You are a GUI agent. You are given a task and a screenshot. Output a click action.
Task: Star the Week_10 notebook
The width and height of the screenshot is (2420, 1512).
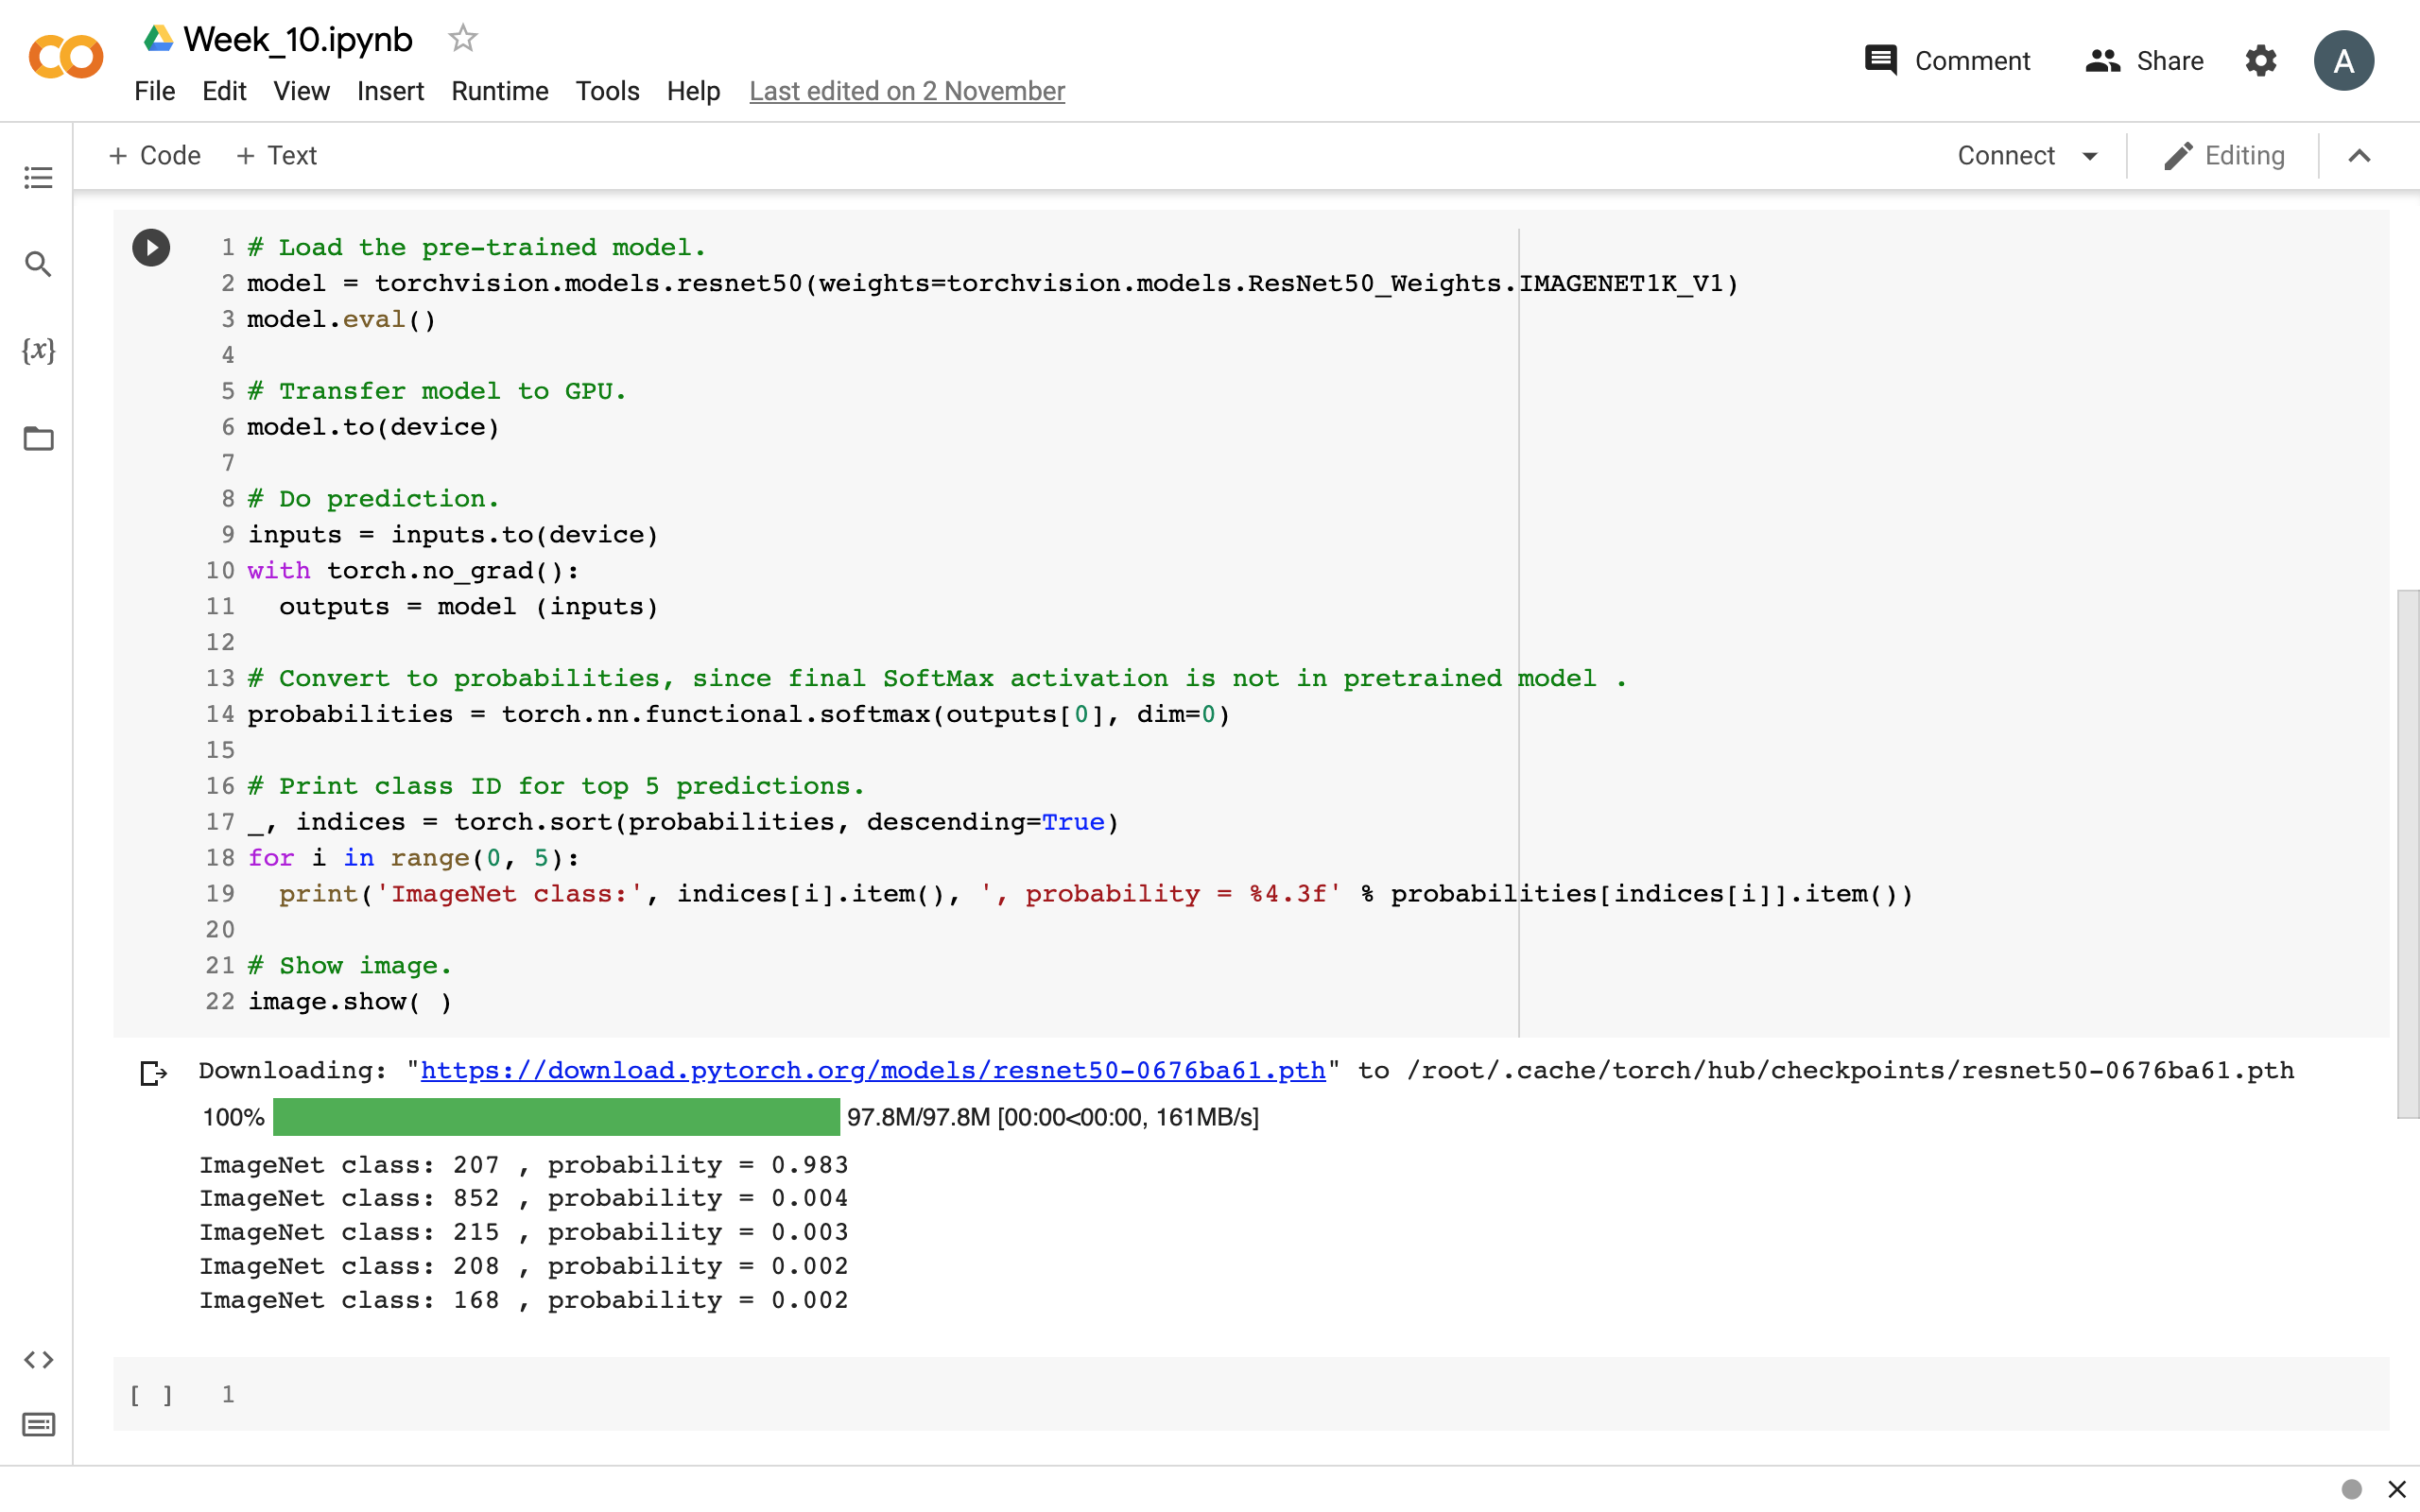click(462, 38)
